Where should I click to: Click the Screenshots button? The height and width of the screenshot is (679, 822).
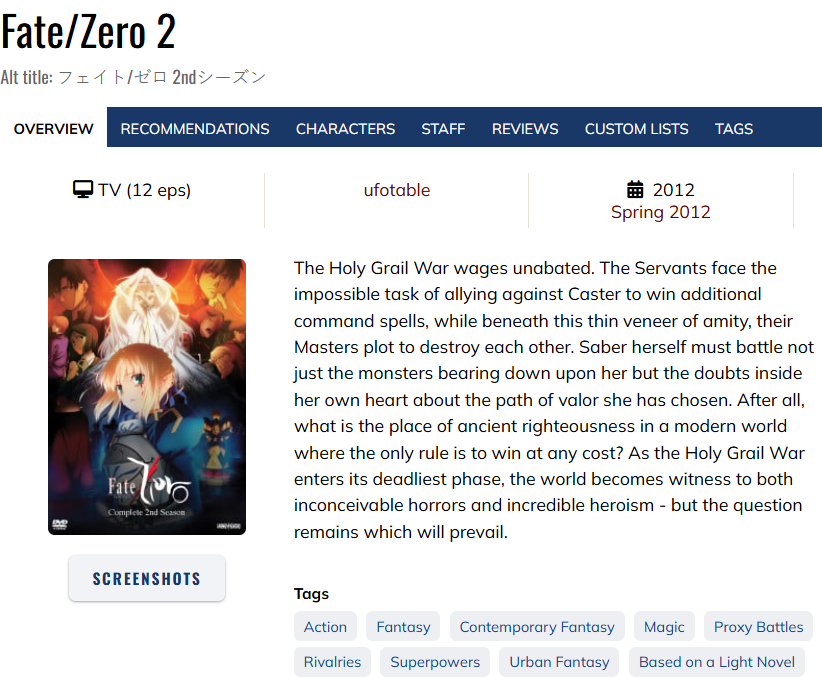click(147, 578)
